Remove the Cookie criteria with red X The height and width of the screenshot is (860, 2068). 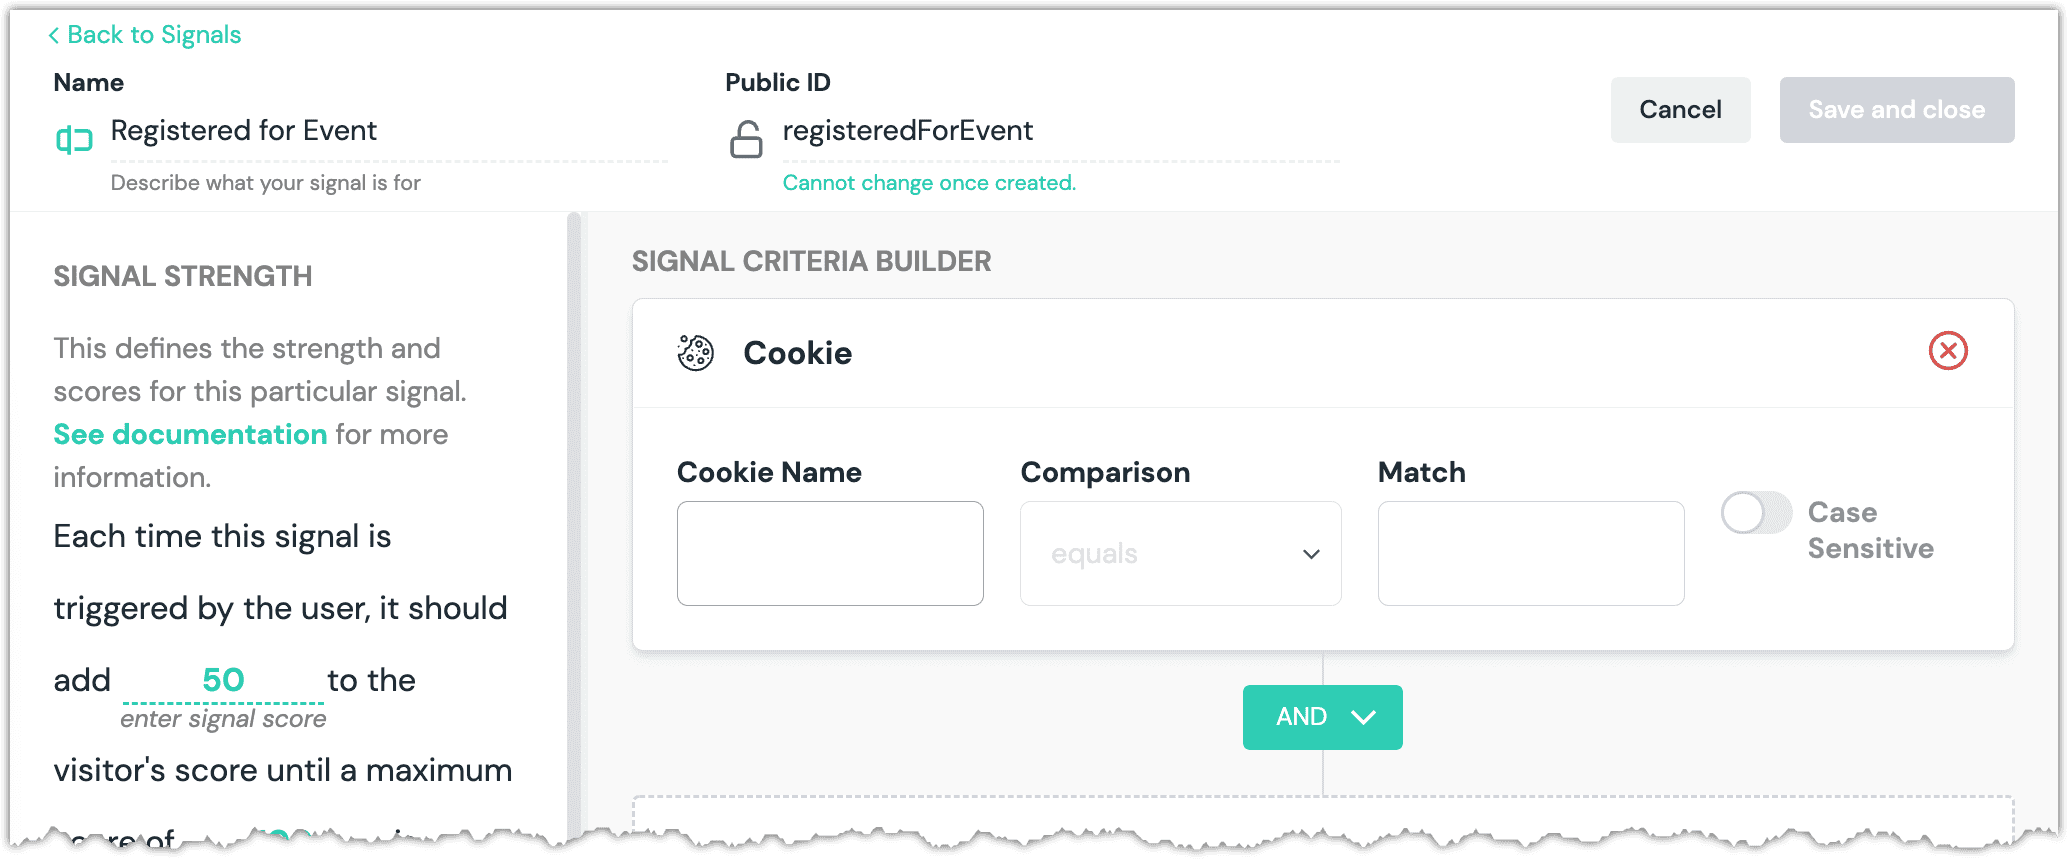1947,351
